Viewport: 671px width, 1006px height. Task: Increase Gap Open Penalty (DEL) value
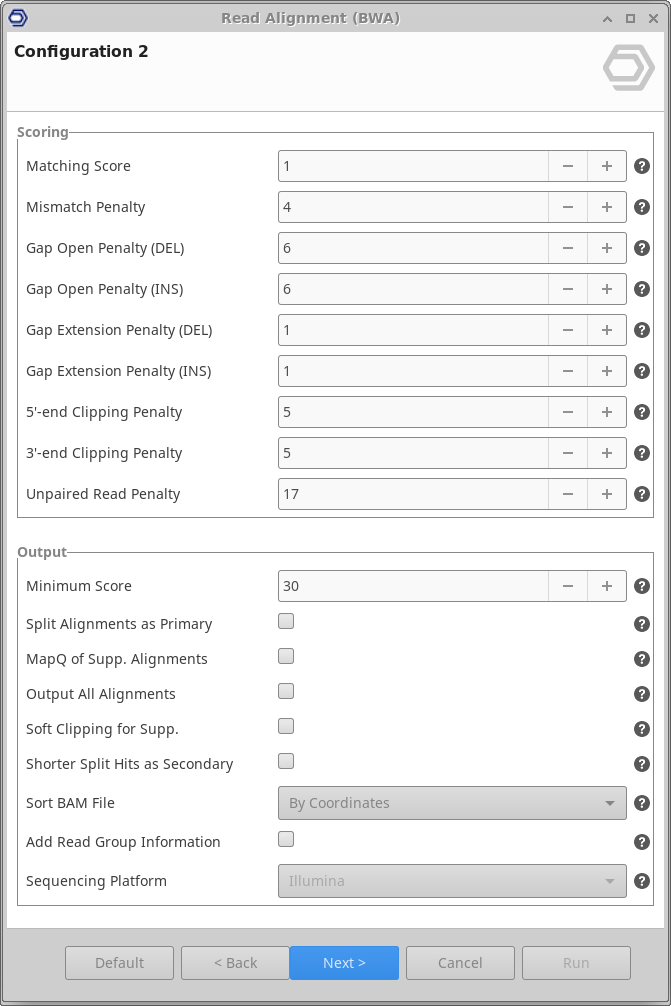[606, 248]
